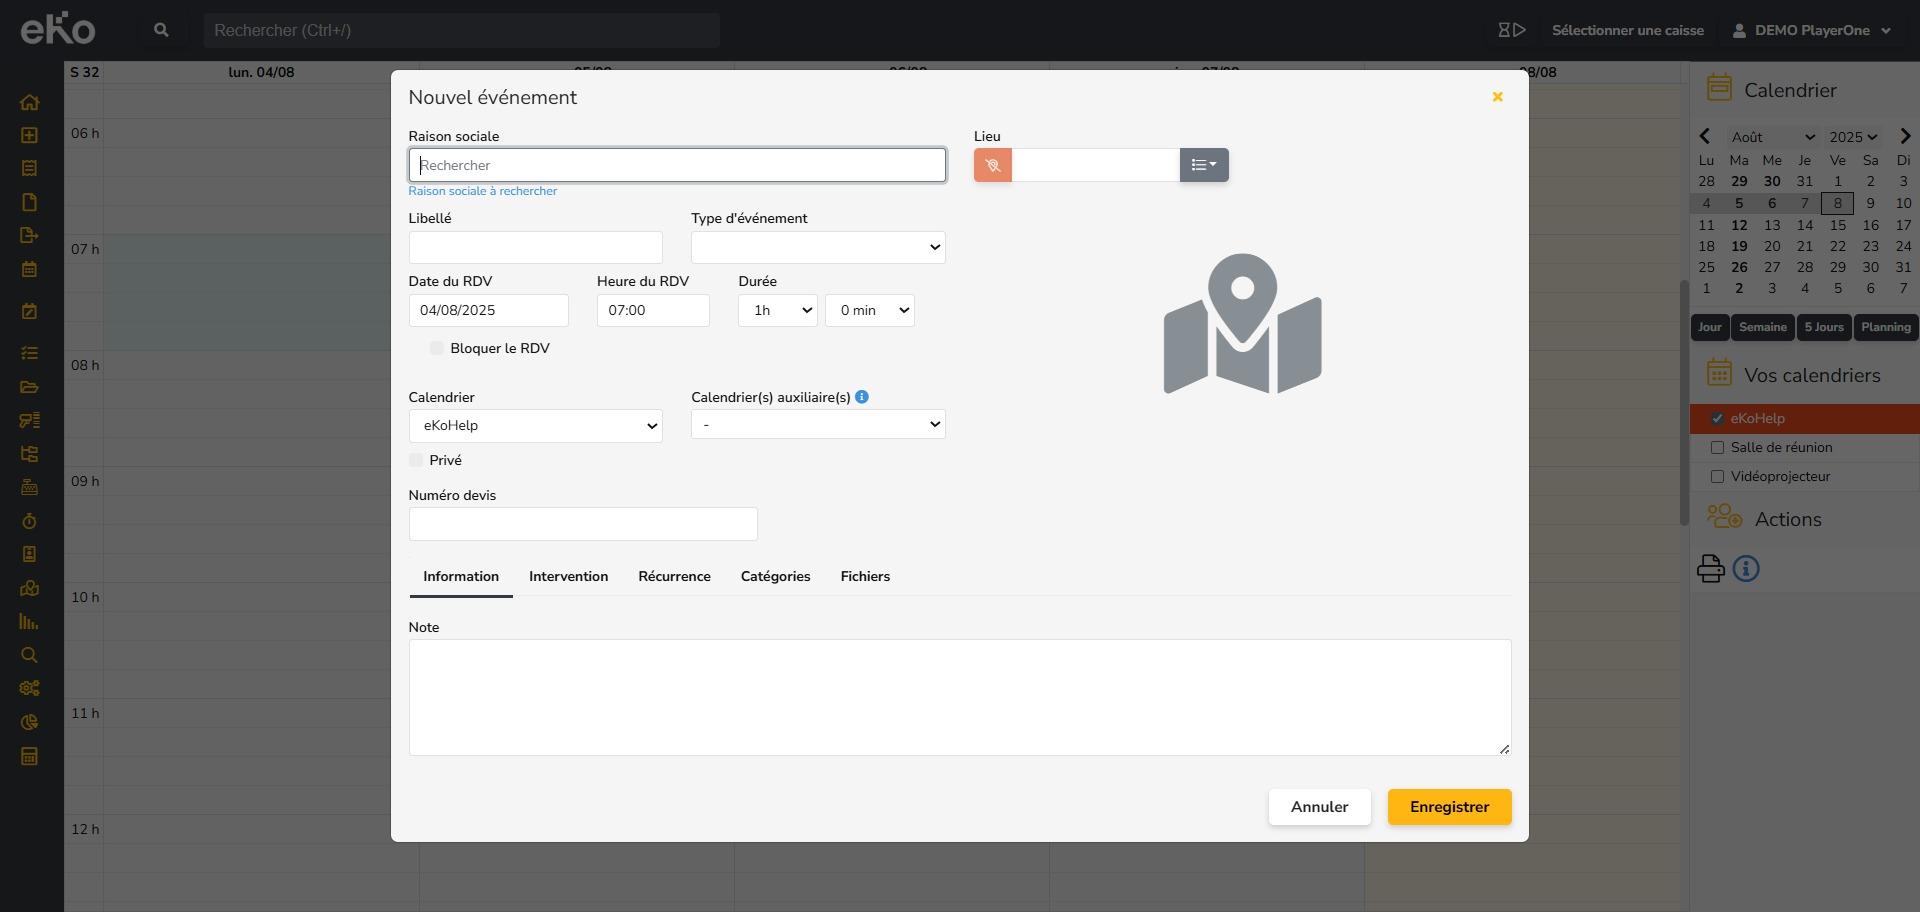Open the list dropdown button next to Lieu

(1203, 165)
